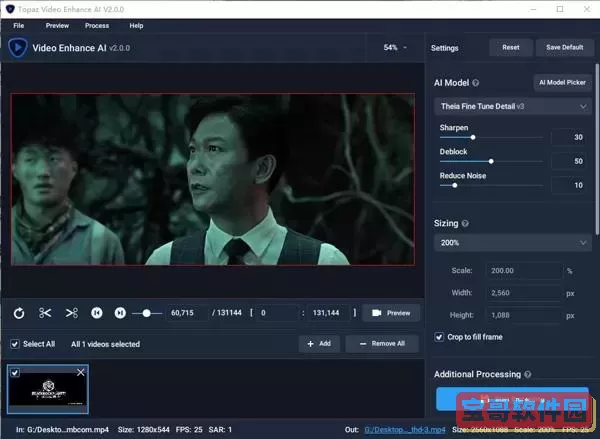This screenshot has height=439, width=600.
Task: Click the 'FPS: 25' input status text
Action: pos(189,430)
